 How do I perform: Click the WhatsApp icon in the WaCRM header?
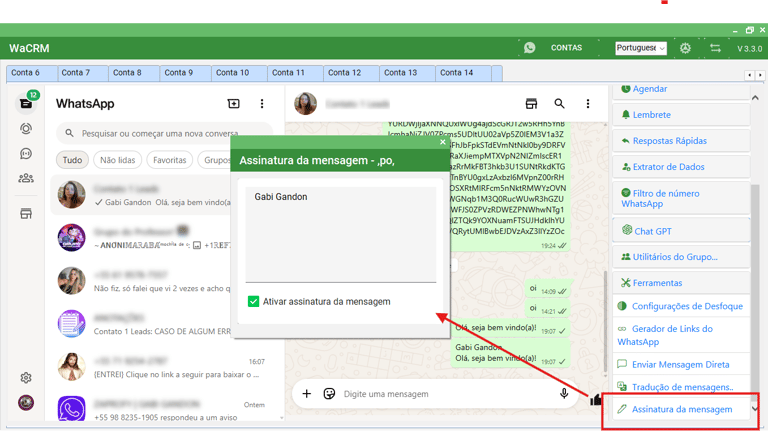pos(529,48)
